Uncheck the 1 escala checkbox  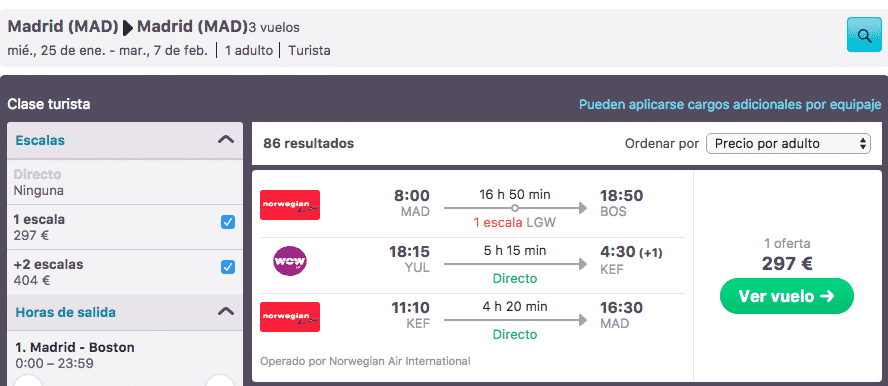(228, 222)
